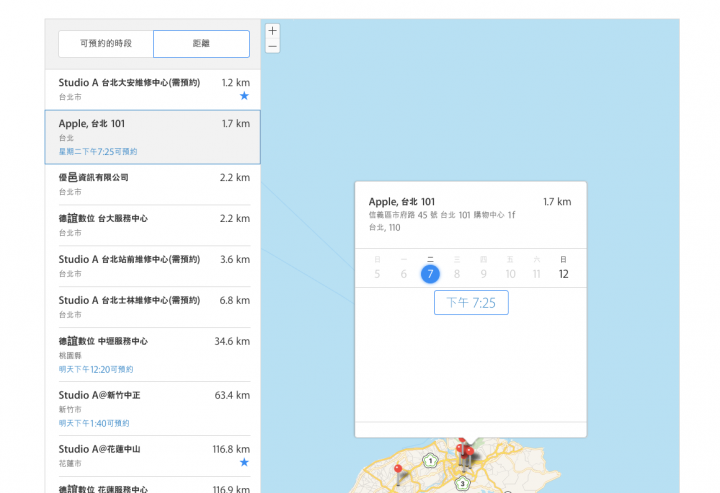Click 明天下午1:40可預約 availability link
Screen dimensions: 720x493
pos(94,423)
